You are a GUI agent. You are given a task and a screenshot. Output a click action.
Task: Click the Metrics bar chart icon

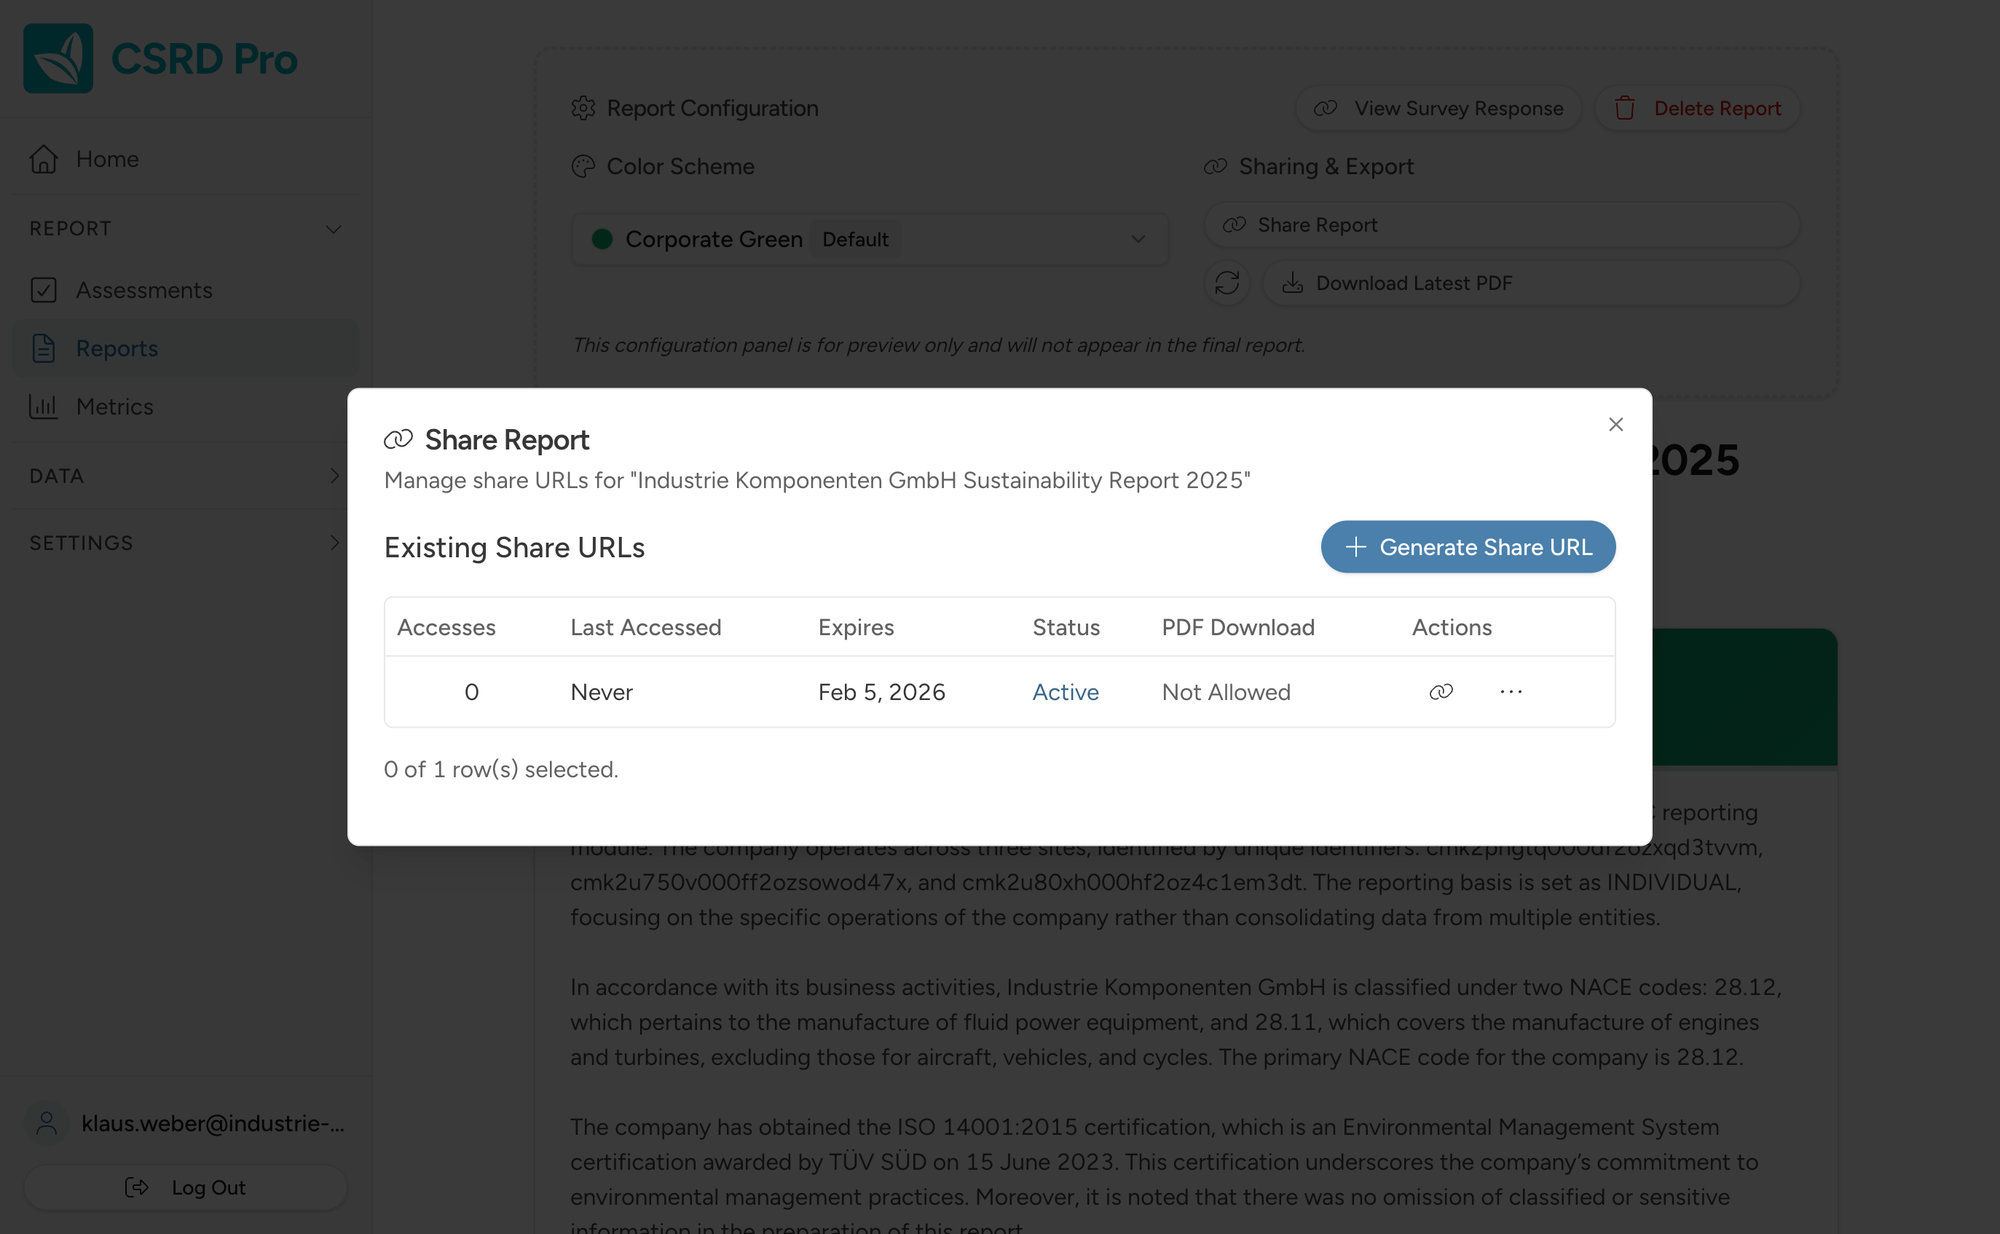44,407
